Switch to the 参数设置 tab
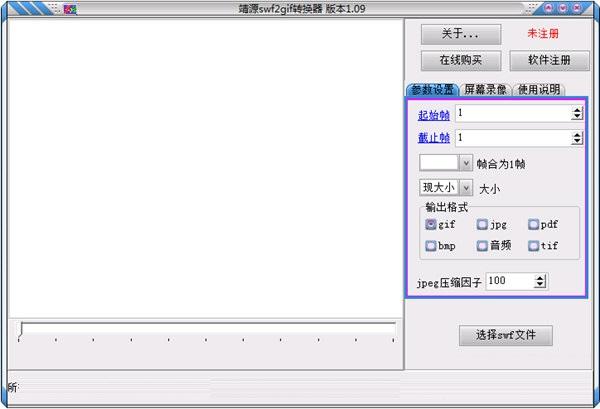This screenshot has height=409, width=600. [432, 90]
